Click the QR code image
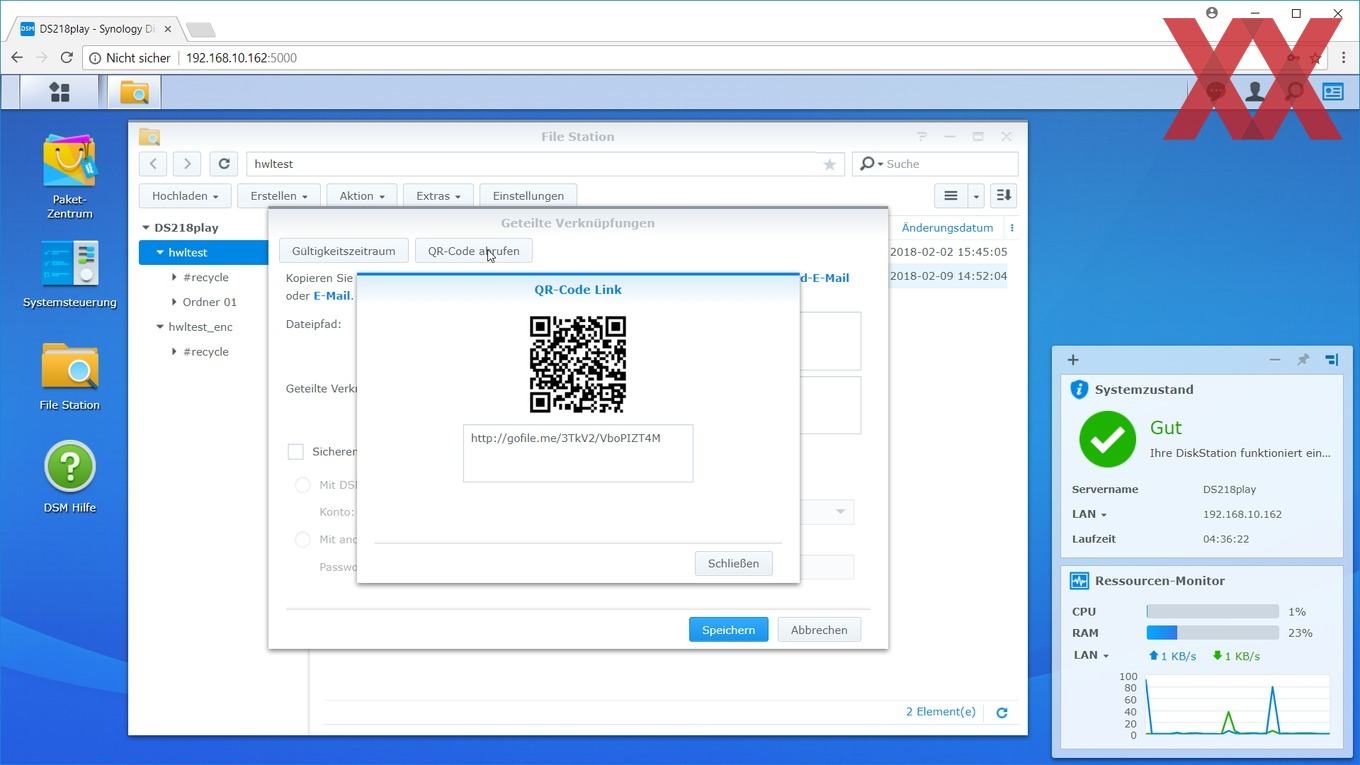Screen dimensions: 1360x765 point(578,364)
